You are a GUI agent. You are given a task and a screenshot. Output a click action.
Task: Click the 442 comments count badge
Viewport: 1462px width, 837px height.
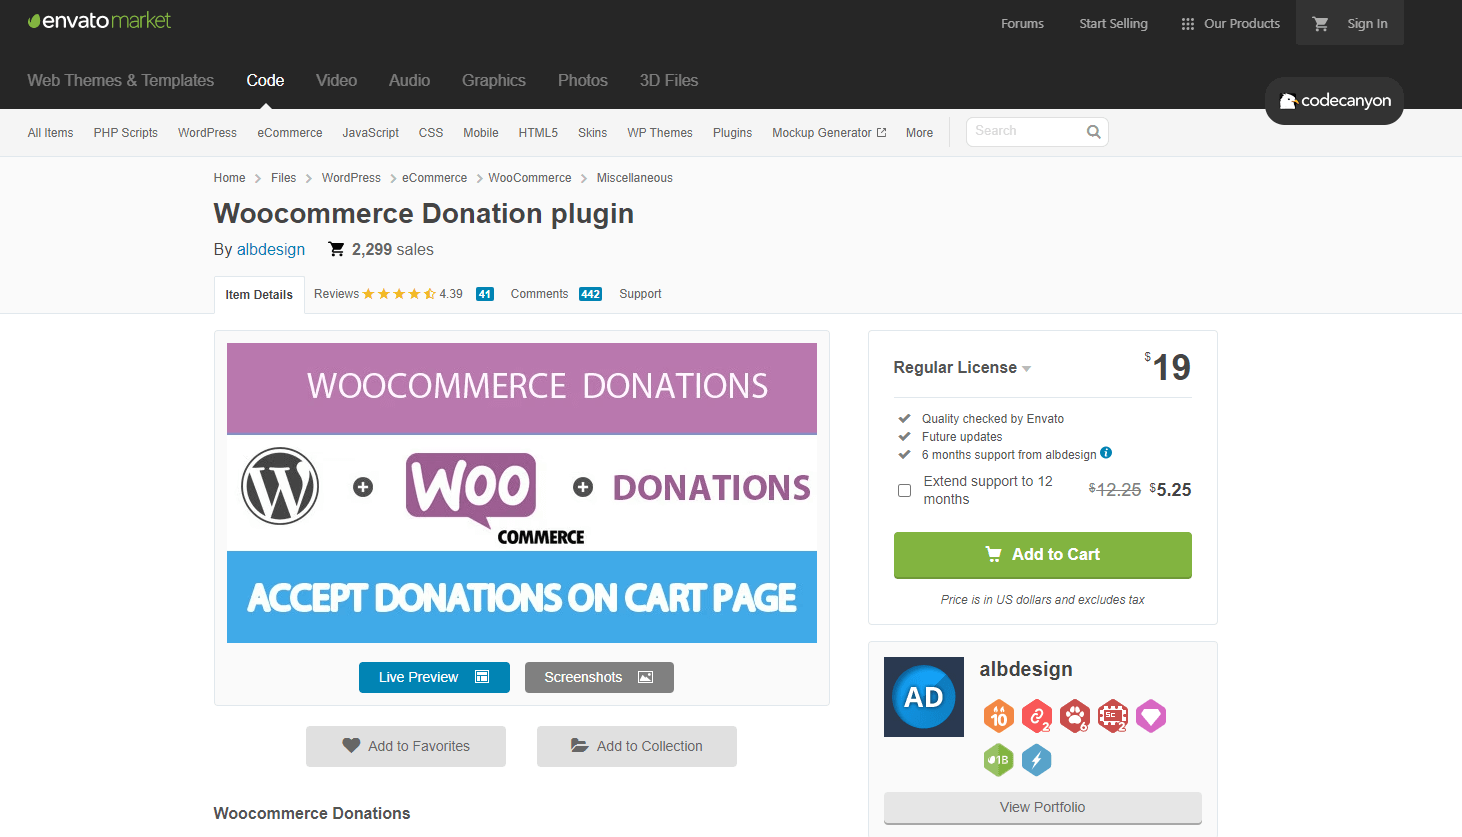click(x=590, y=294)
